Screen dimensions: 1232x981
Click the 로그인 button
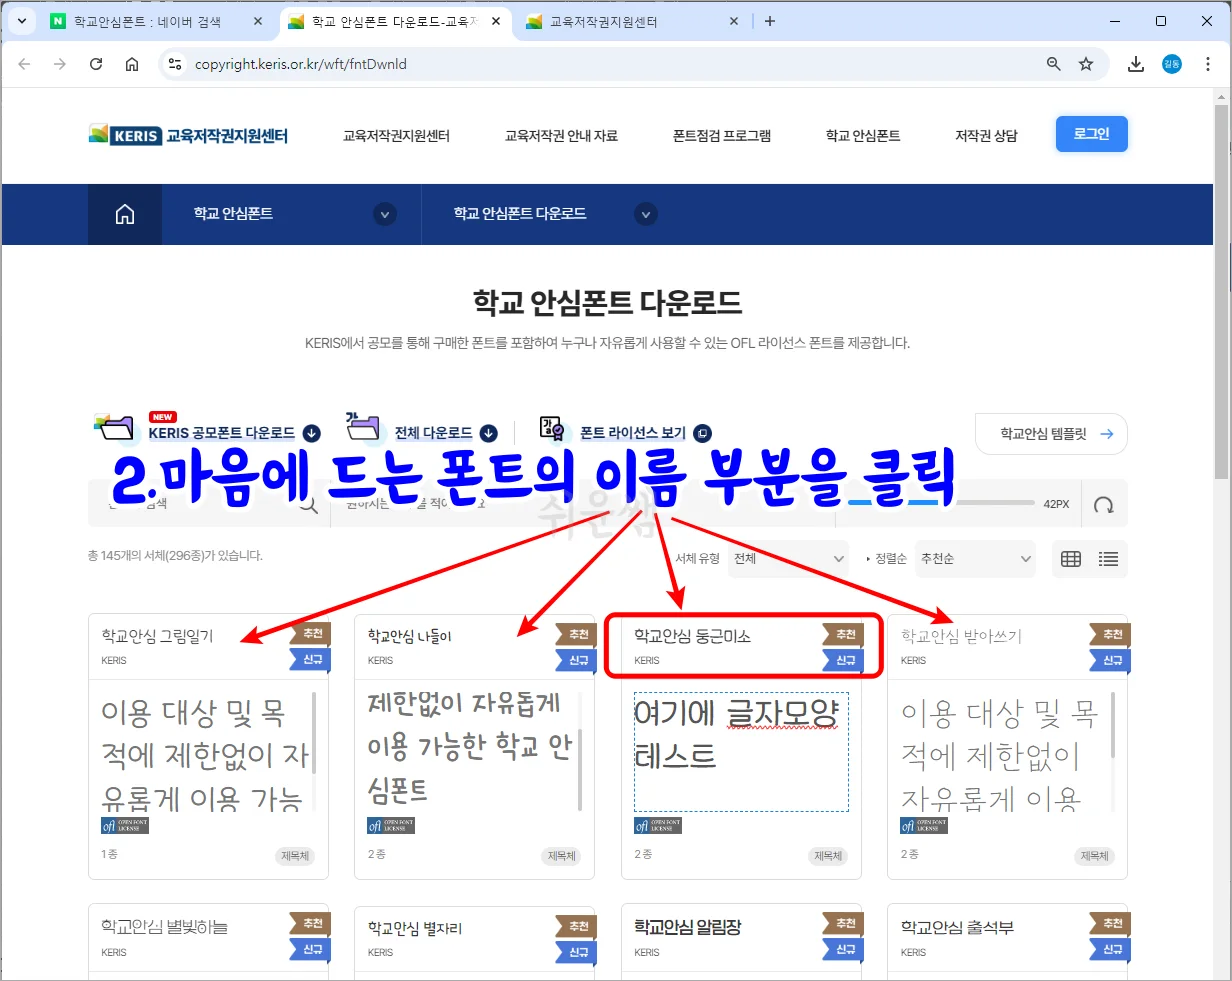(1091, 133)
